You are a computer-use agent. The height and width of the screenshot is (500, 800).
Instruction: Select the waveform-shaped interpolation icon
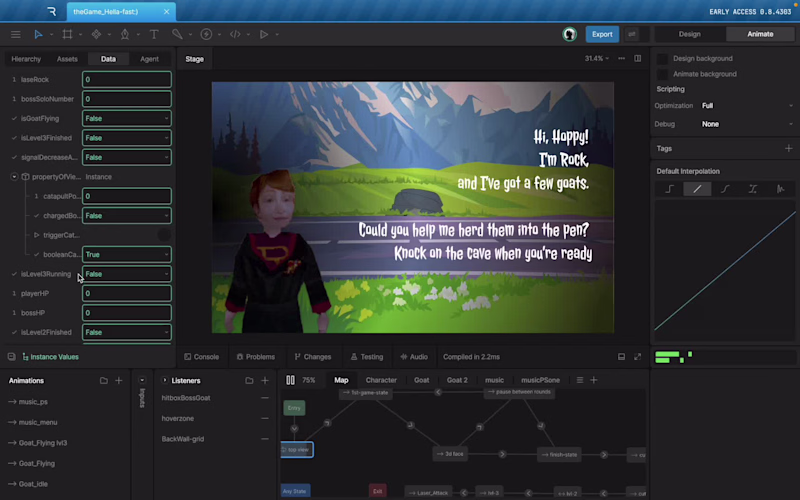(781, 189)
